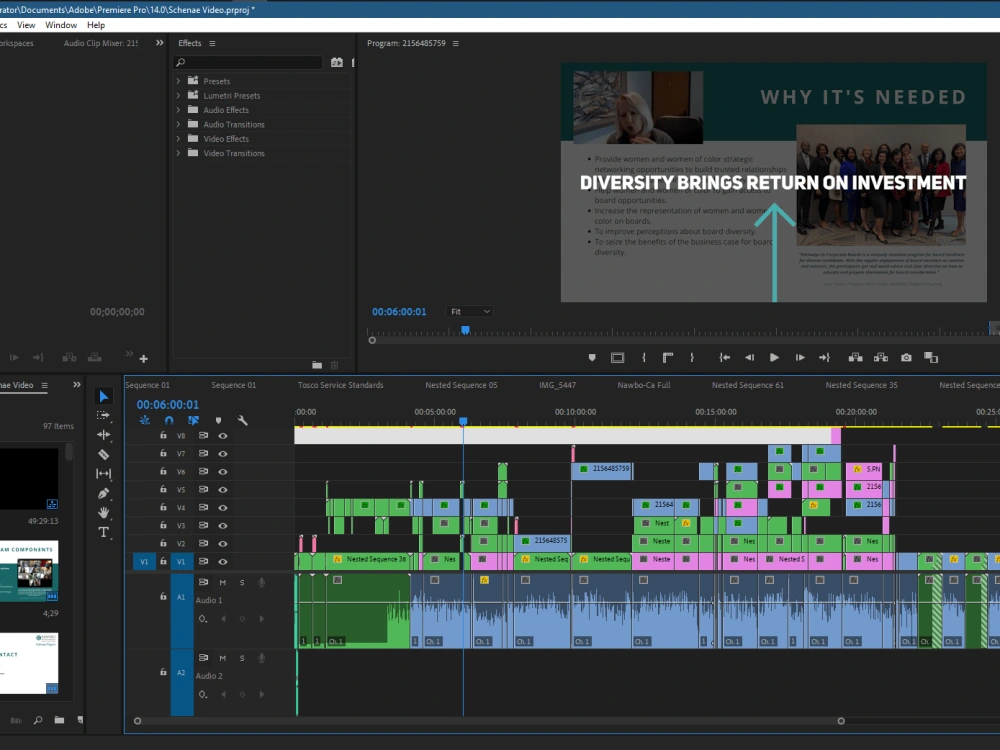
Task: Select the Pen tool
Action: point(103,493)
